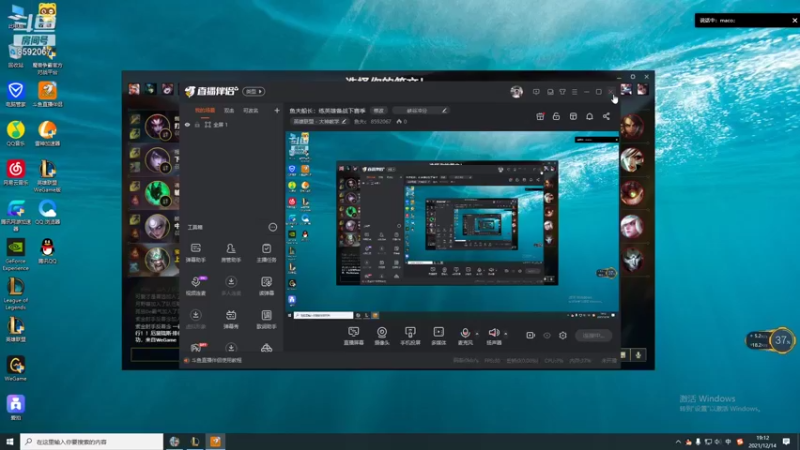800x450 pixels.
Task: Add a 摄像头 camera source
Action: coord(382,336)
